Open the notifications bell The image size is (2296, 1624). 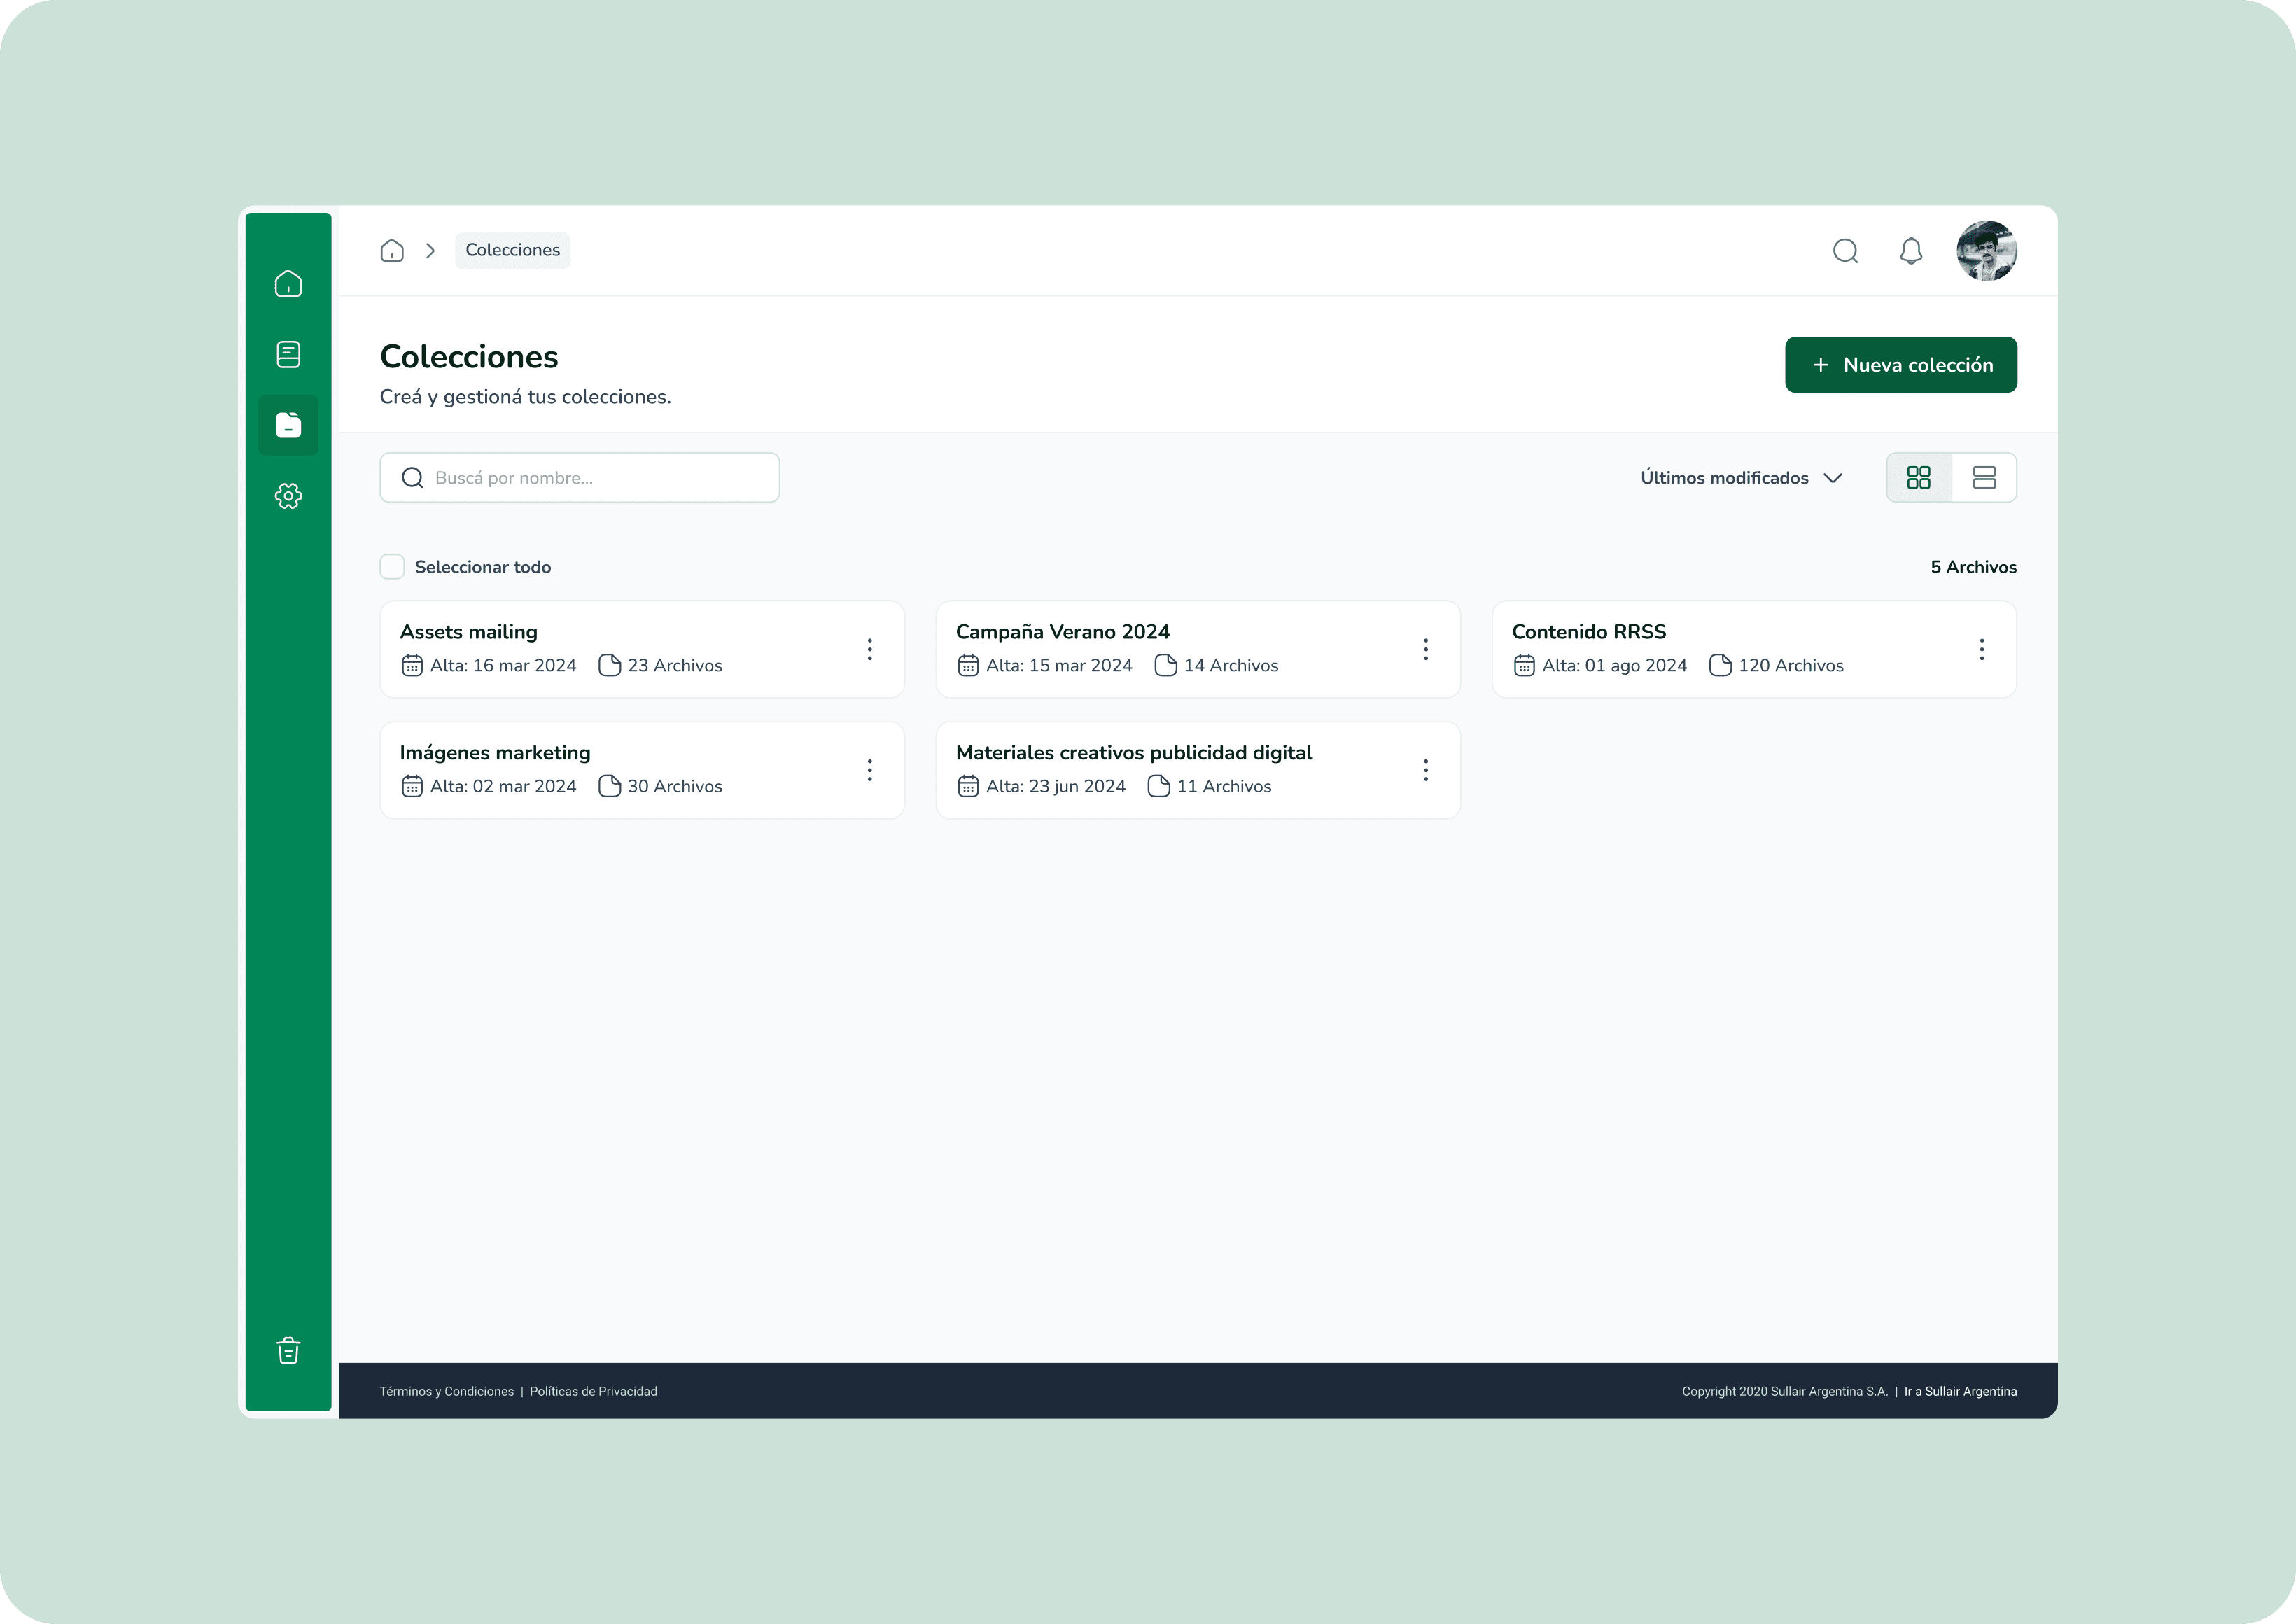point(1911,251)
